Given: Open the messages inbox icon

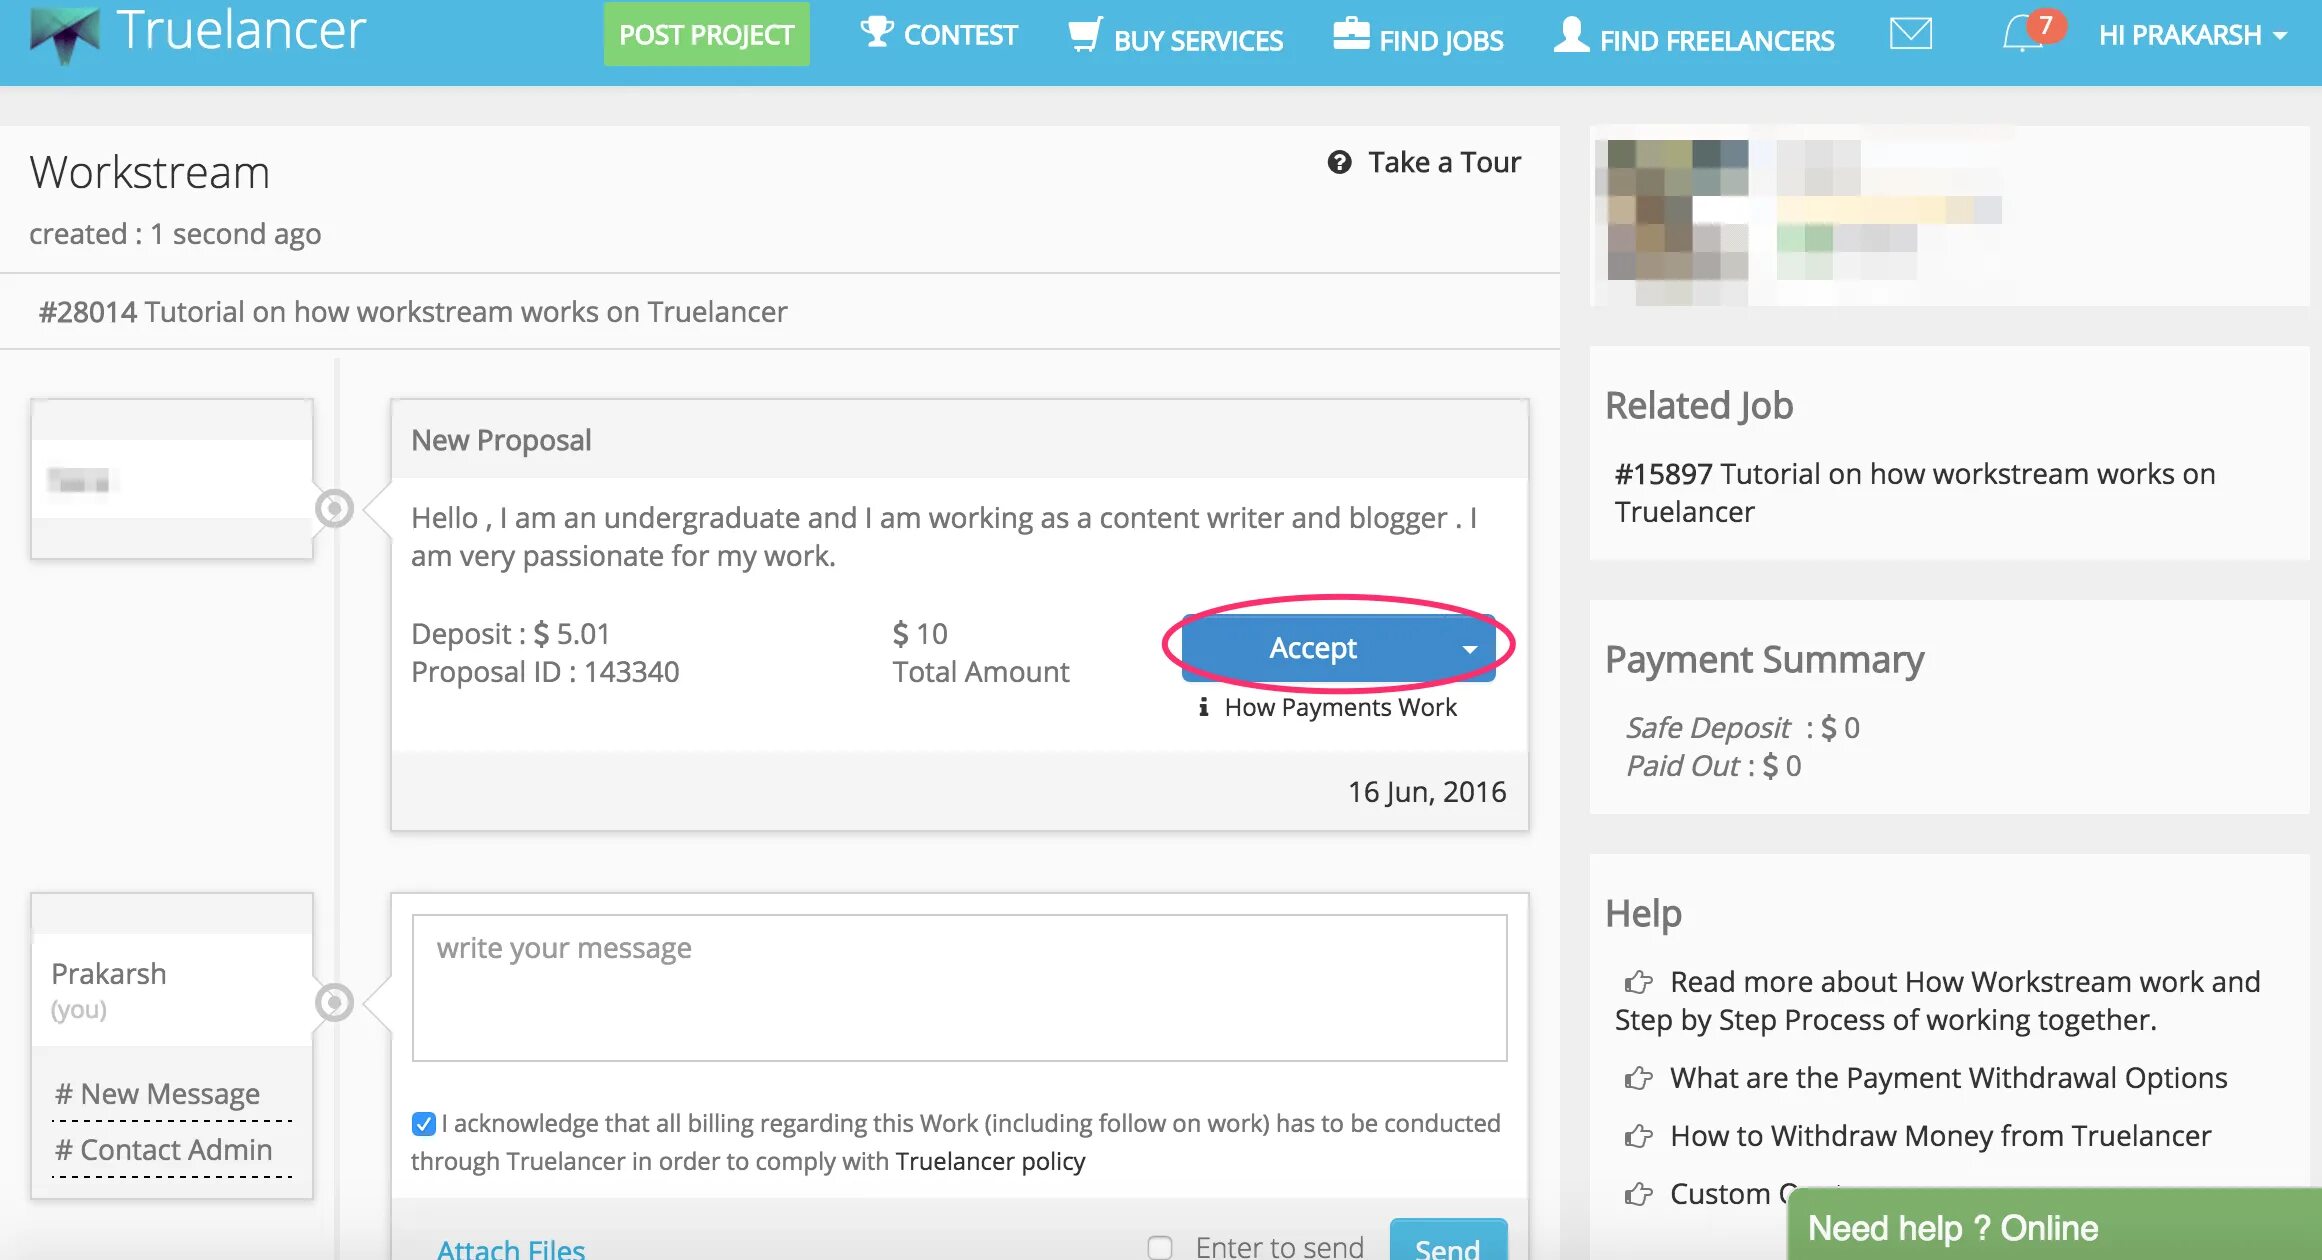Looking at the screenshot, I should (x=1909, y=34).
